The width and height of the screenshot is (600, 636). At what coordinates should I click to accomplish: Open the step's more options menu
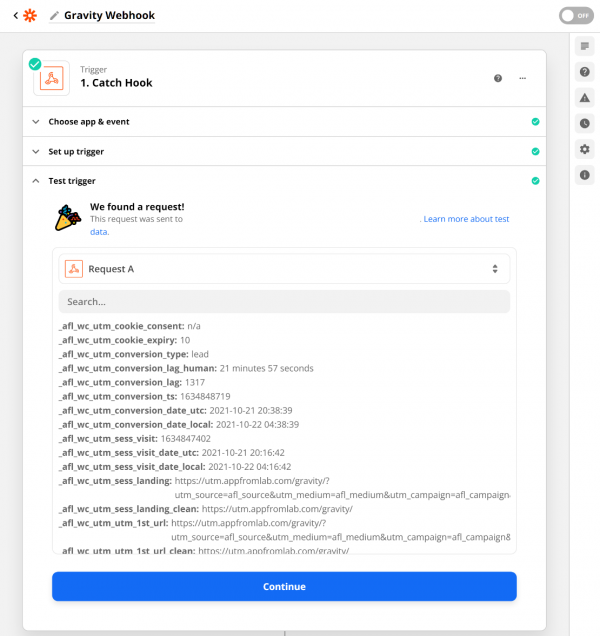[x=523, y=78]
